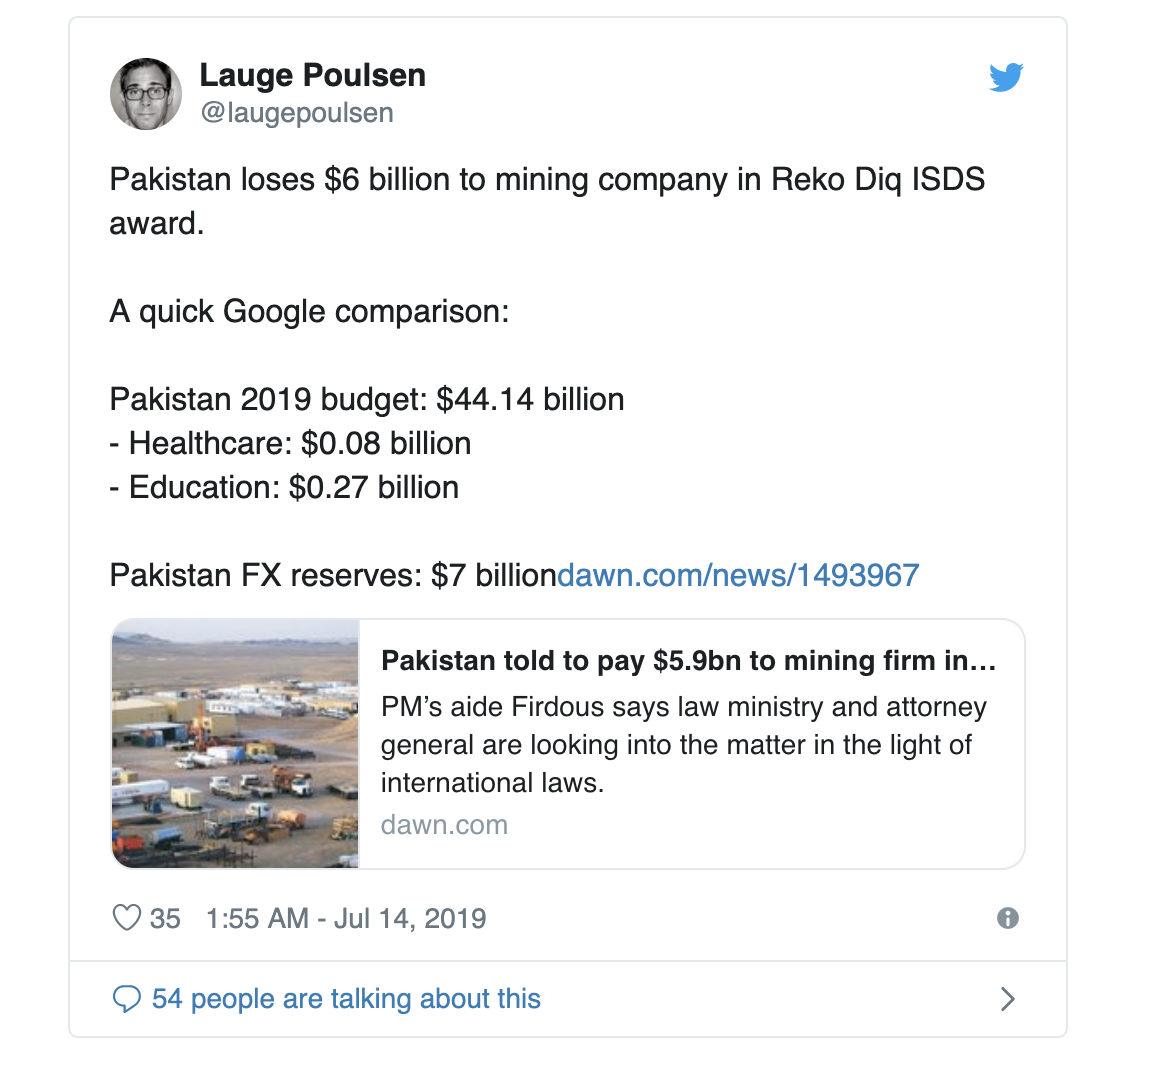Open "54 people are talking about this"
The width and height of the screenshot is (1158, 1068).
pyautogui.click(x=346, y=999)
